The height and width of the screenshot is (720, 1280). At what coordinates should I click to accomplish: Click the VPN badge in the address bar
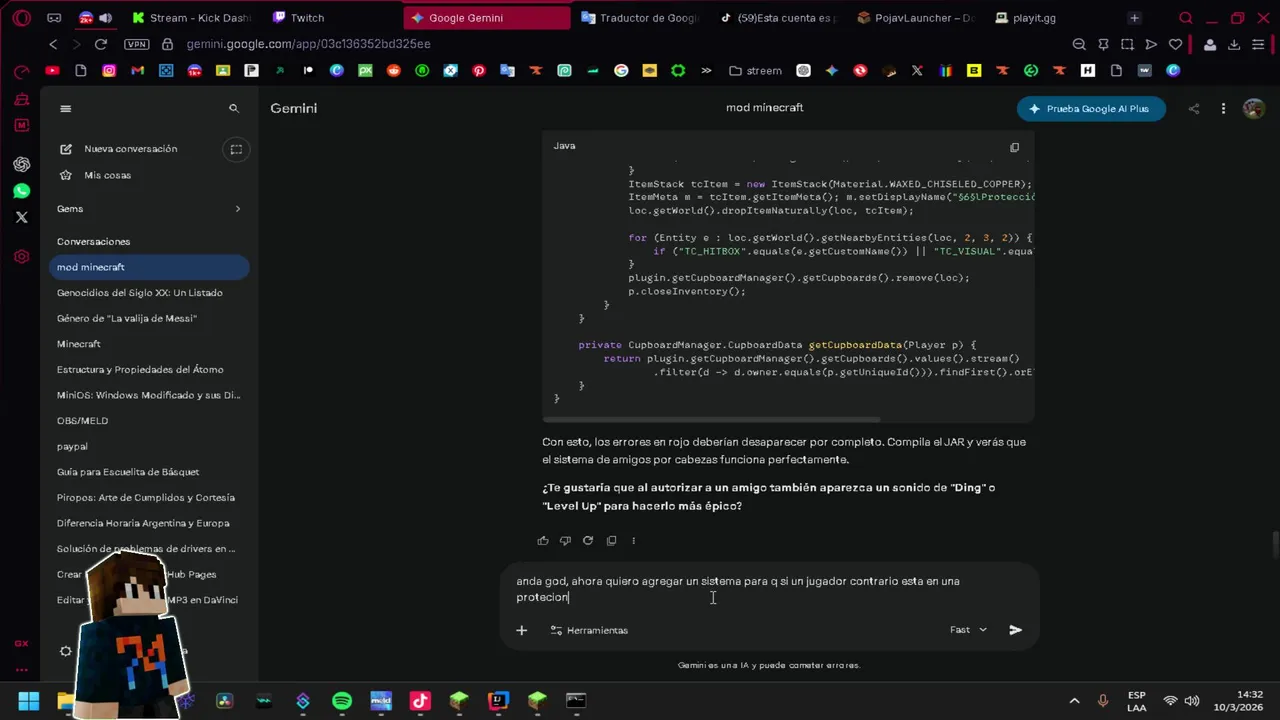click(x=136, y=44)
